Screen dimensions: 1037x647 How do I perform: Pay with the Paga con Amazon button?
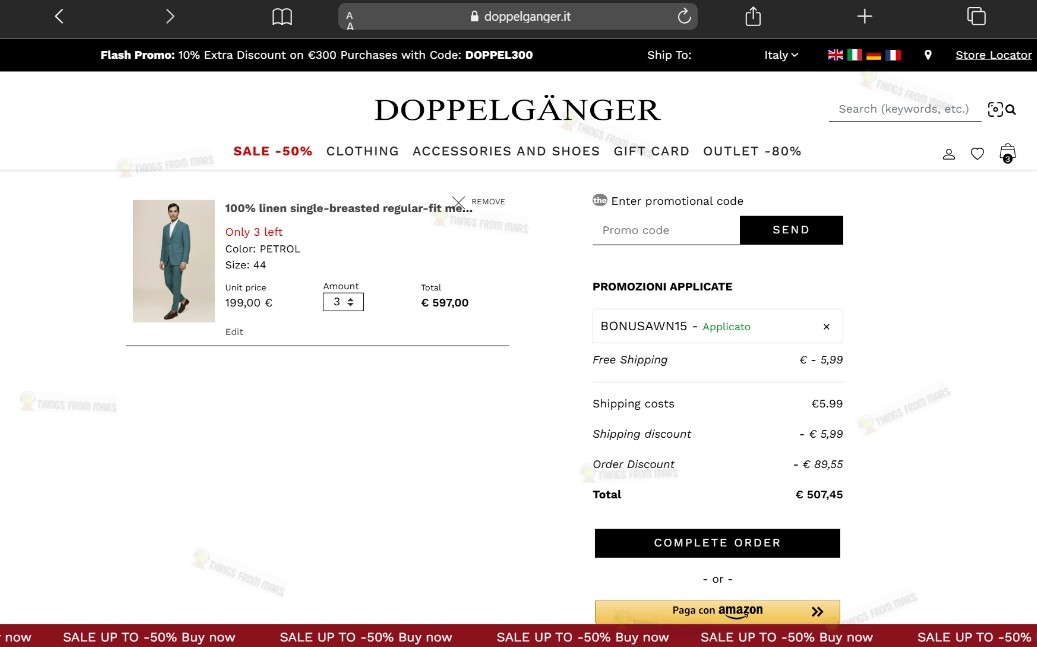[717, 611]
